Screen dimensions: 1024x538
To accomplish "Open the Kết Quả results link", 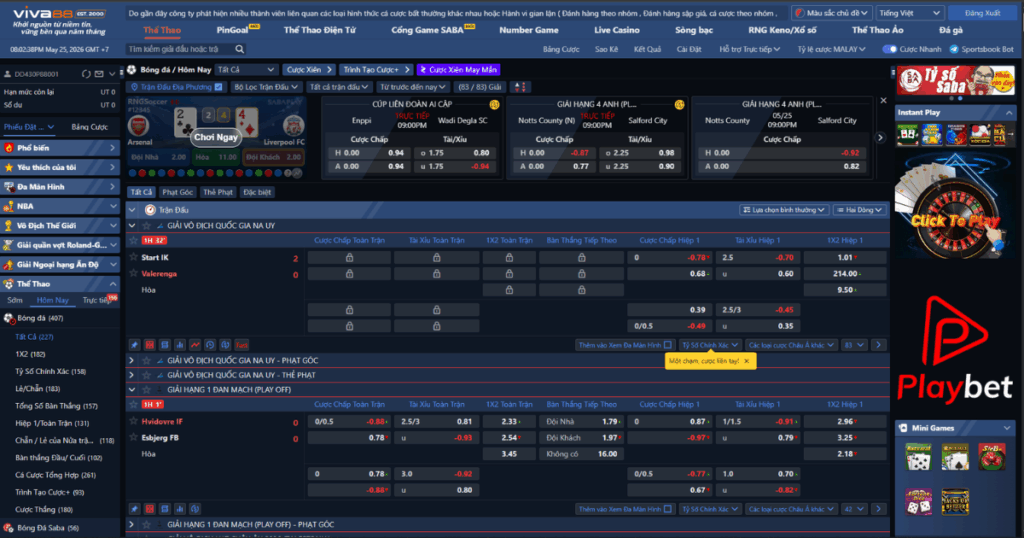I will (647, 49).
